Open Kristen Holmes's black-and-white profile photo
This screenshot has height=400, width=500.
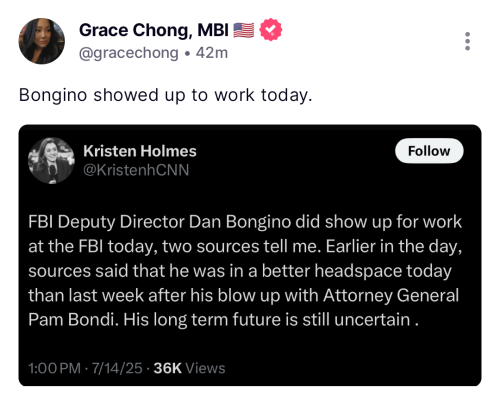tap(51, 160)
